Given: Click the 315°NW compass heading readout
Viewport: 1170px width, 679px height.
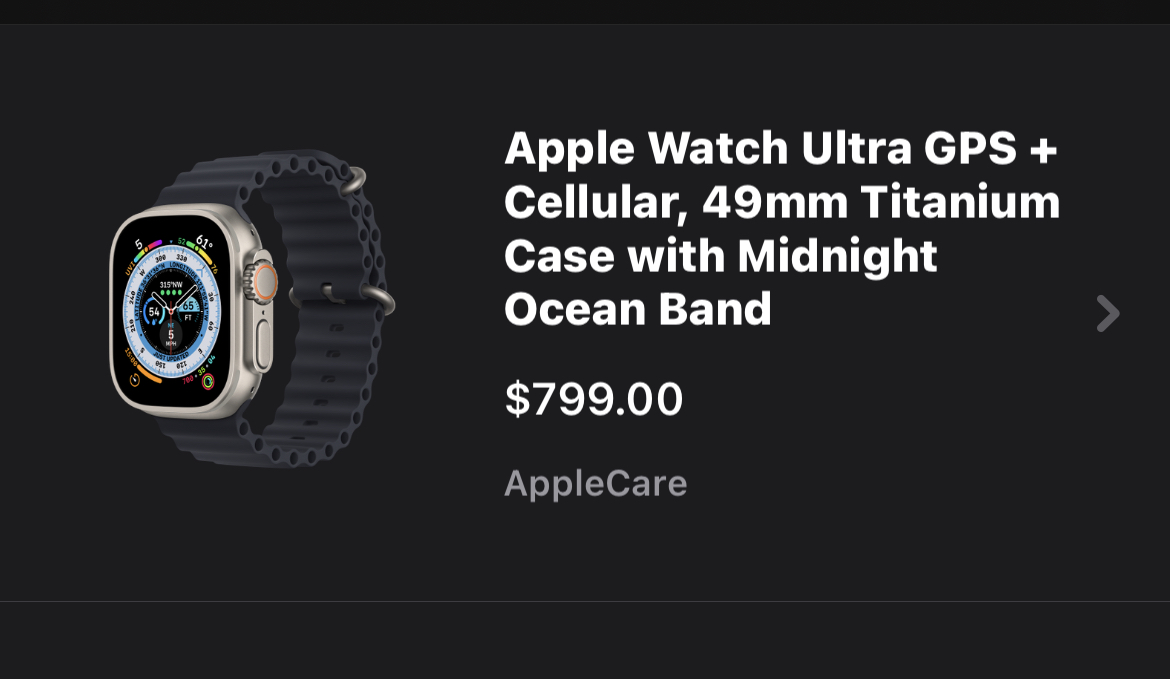Looking at the screenshot, I should pos(171,285).
